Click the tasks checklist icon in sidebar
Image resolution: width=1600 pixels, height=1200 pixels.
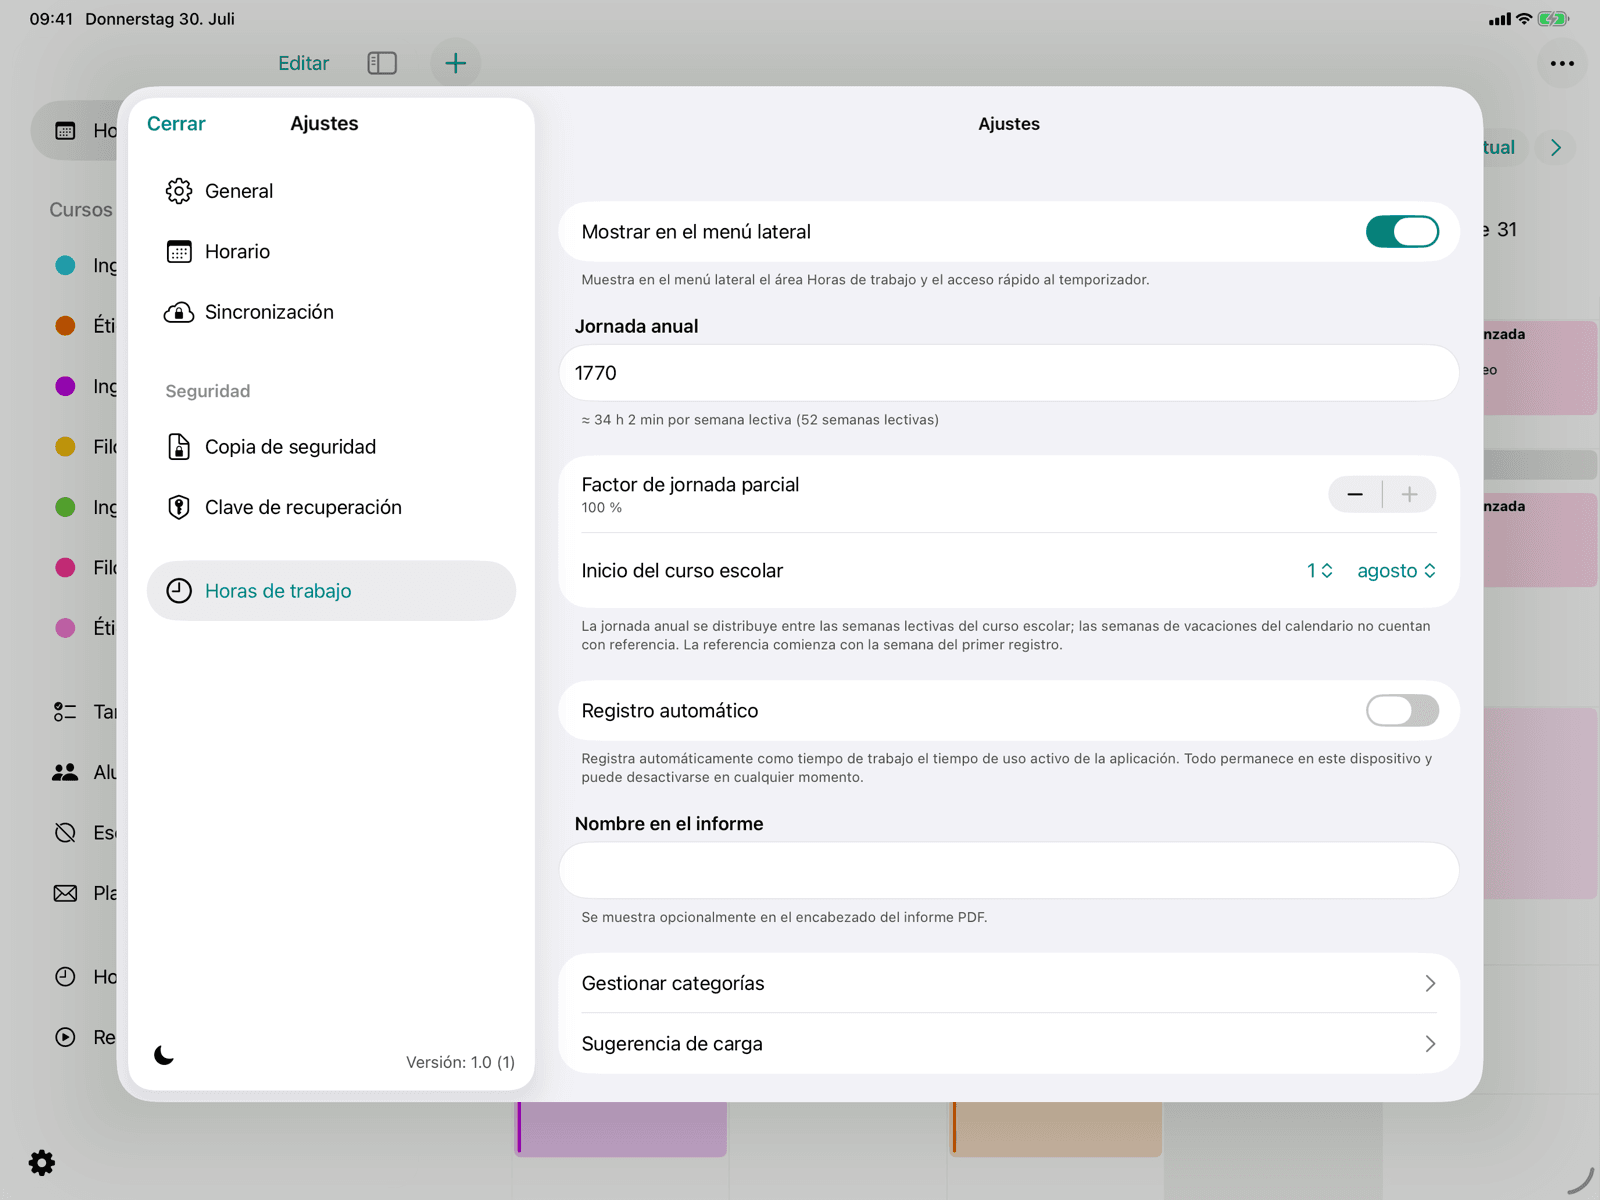point(65,712)
